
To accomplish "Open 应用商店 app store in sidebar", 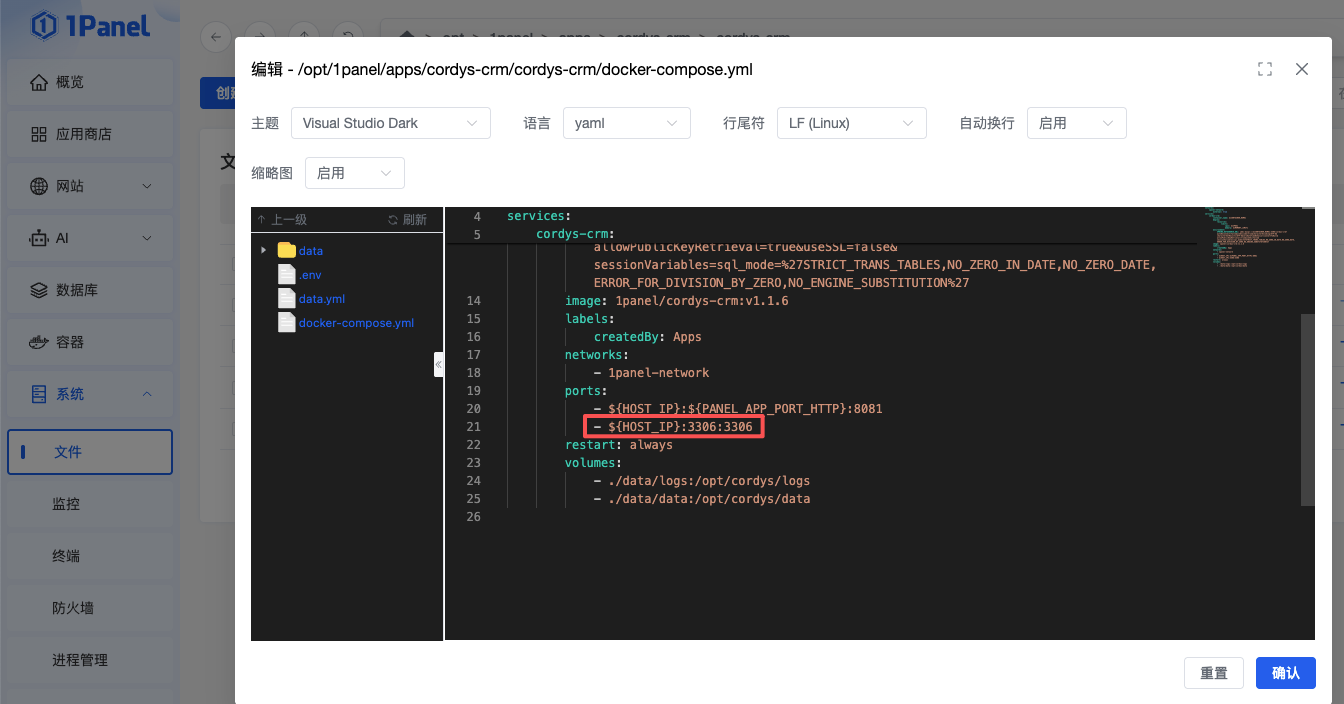I will [x=90, y=134].
